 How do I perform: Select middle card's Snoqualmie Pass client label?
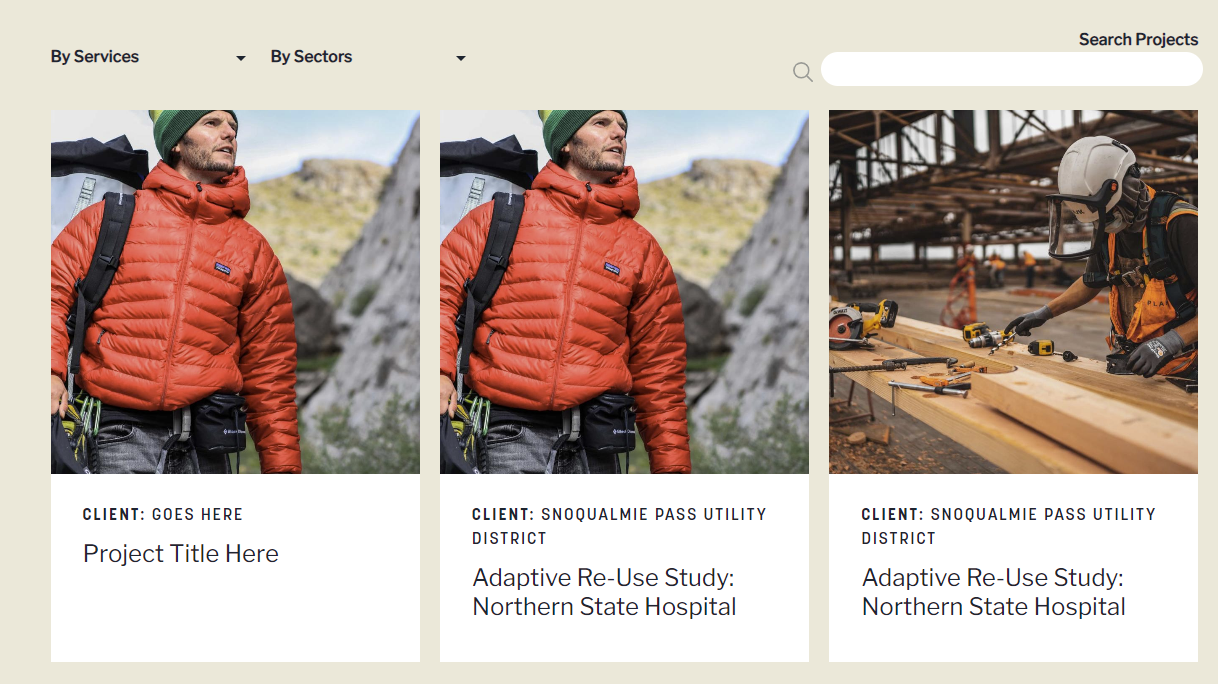pos(619,526)
